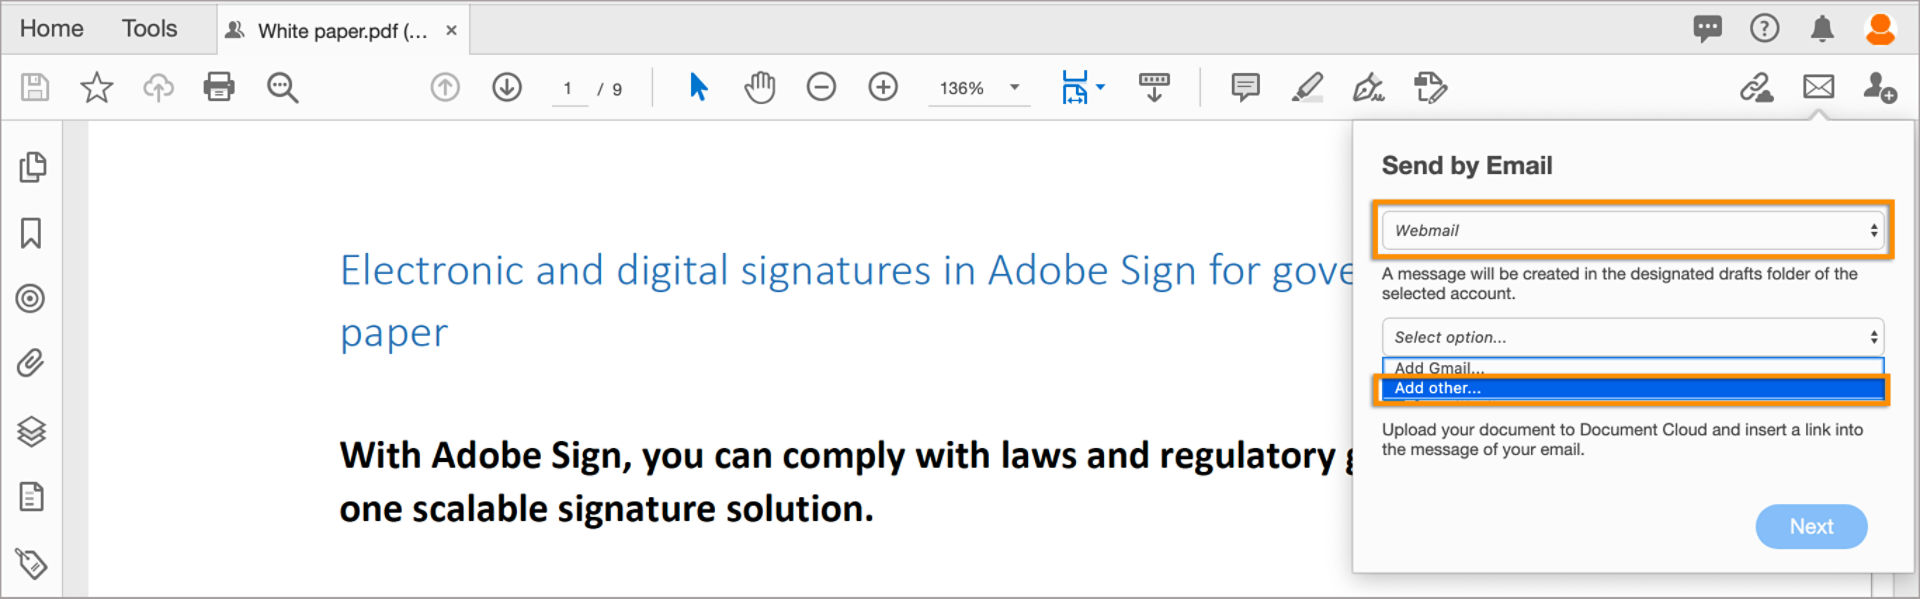Open the Page thumbnails panel
The height and width of the screenshot is (599, 1920).
click(33, 167)
